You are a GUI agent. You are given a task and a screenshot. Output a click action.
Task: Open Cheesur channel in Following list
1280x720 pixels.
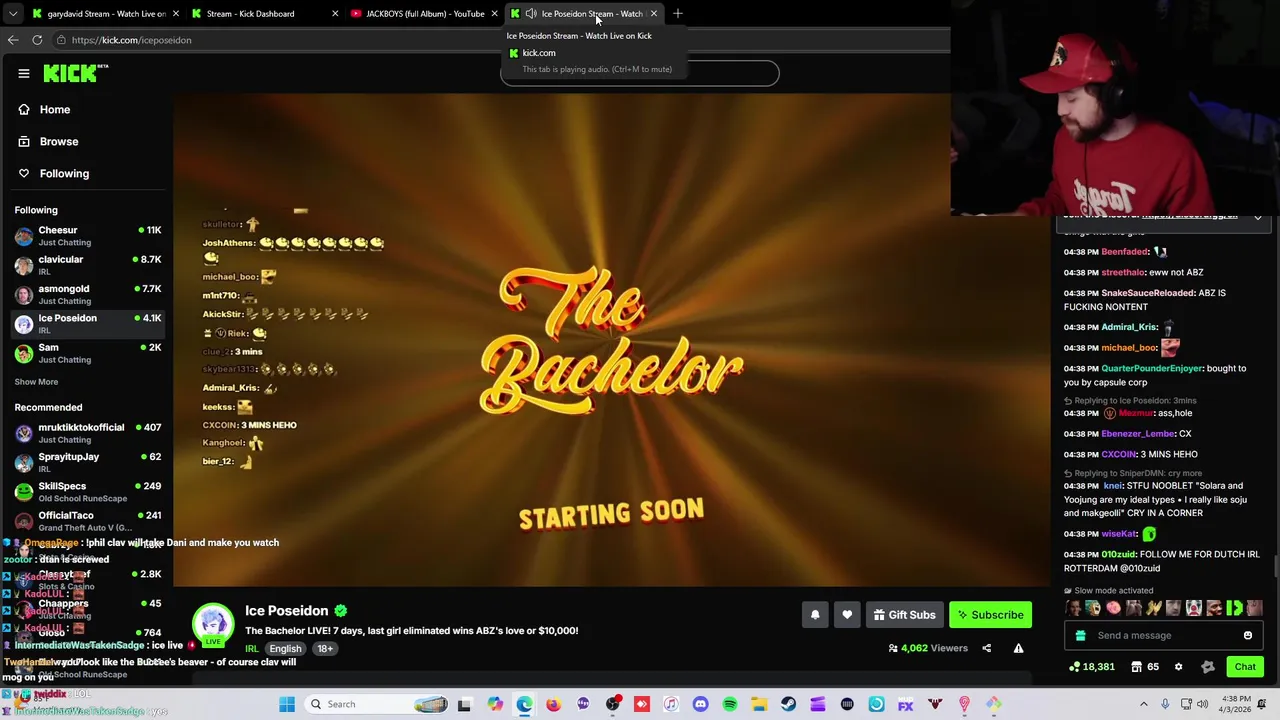point(88,236)
